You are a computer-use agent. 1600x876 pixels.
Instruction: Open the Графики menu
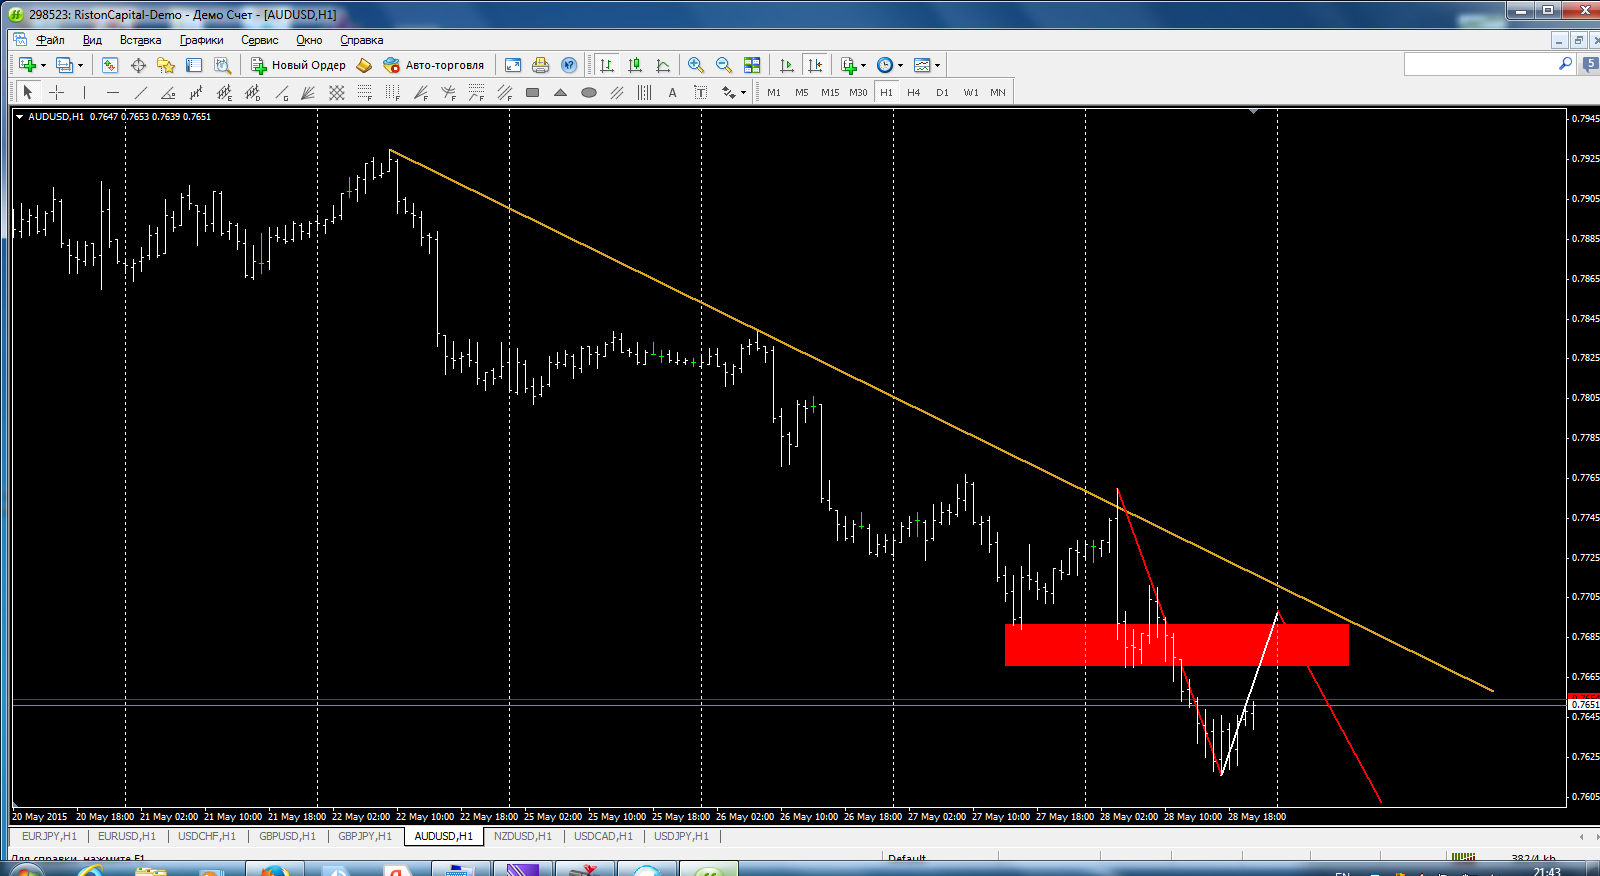click(201, 40)
